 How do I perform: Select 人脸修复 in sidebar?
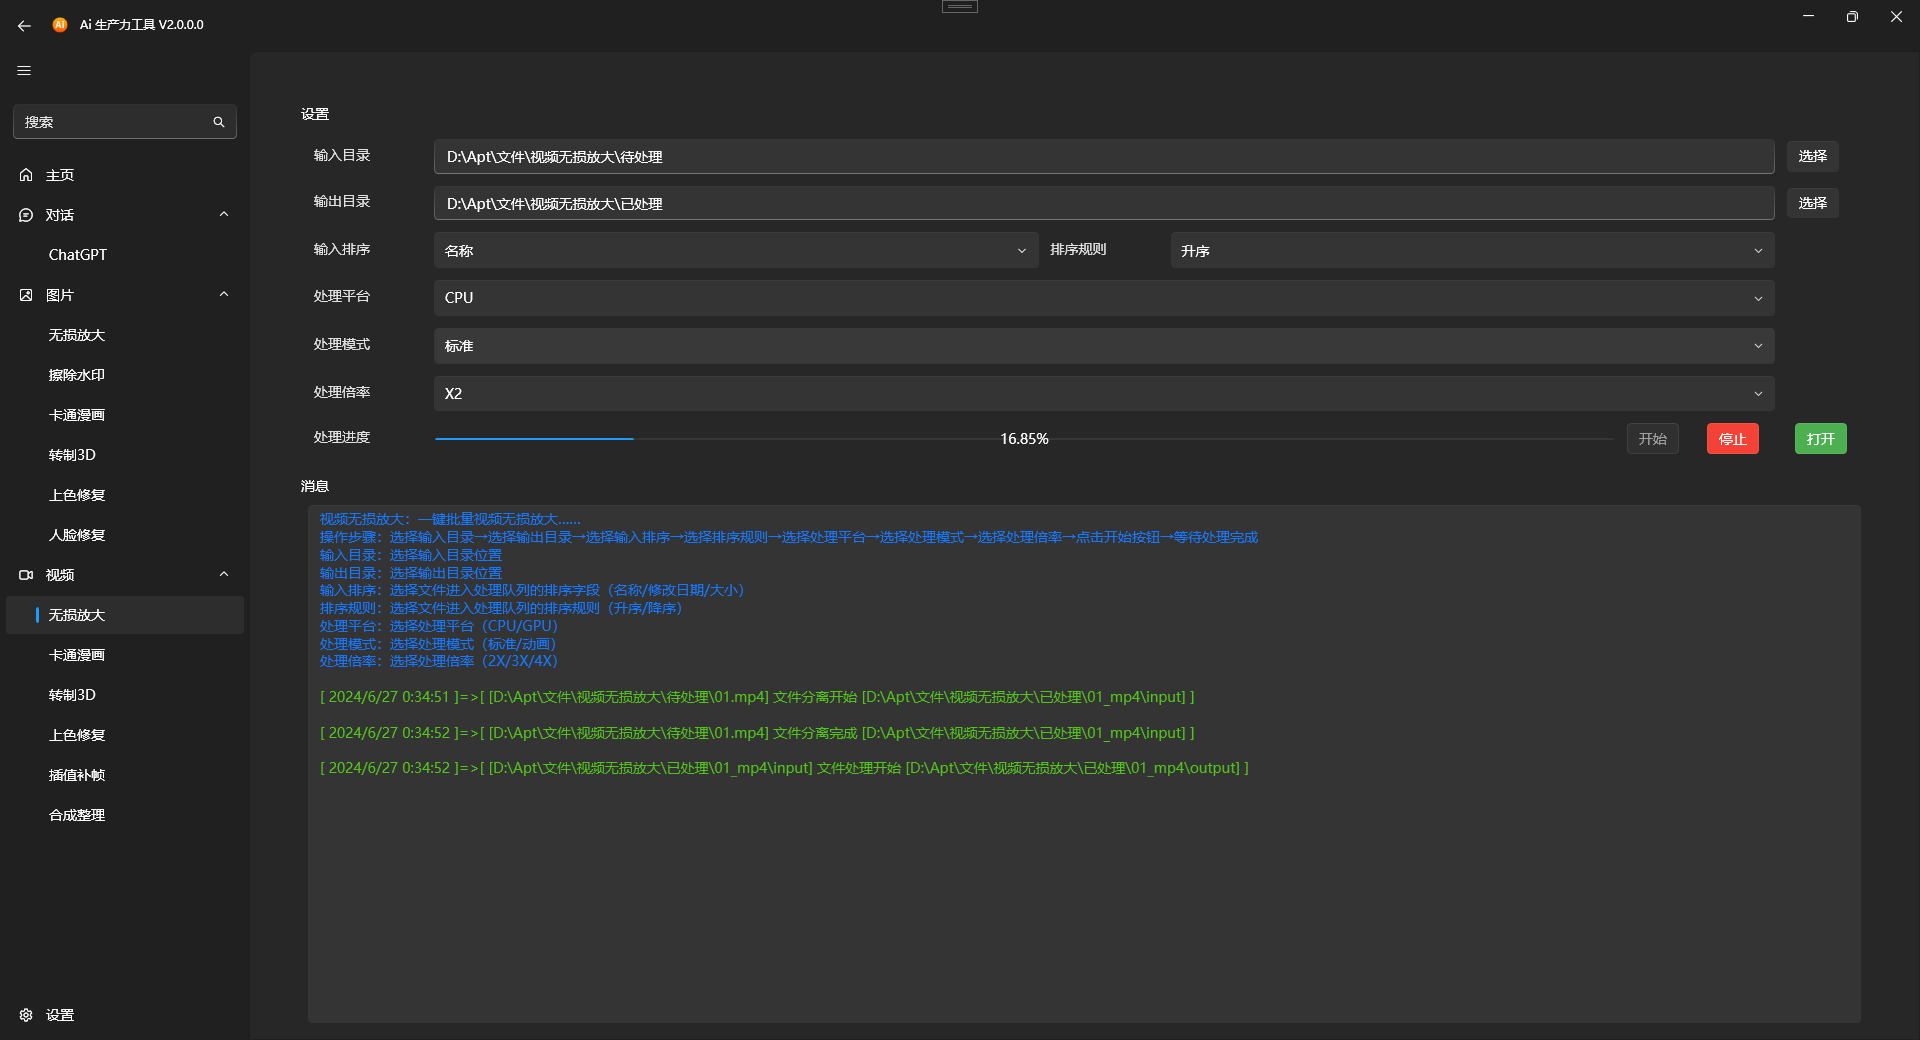point(125,535)
